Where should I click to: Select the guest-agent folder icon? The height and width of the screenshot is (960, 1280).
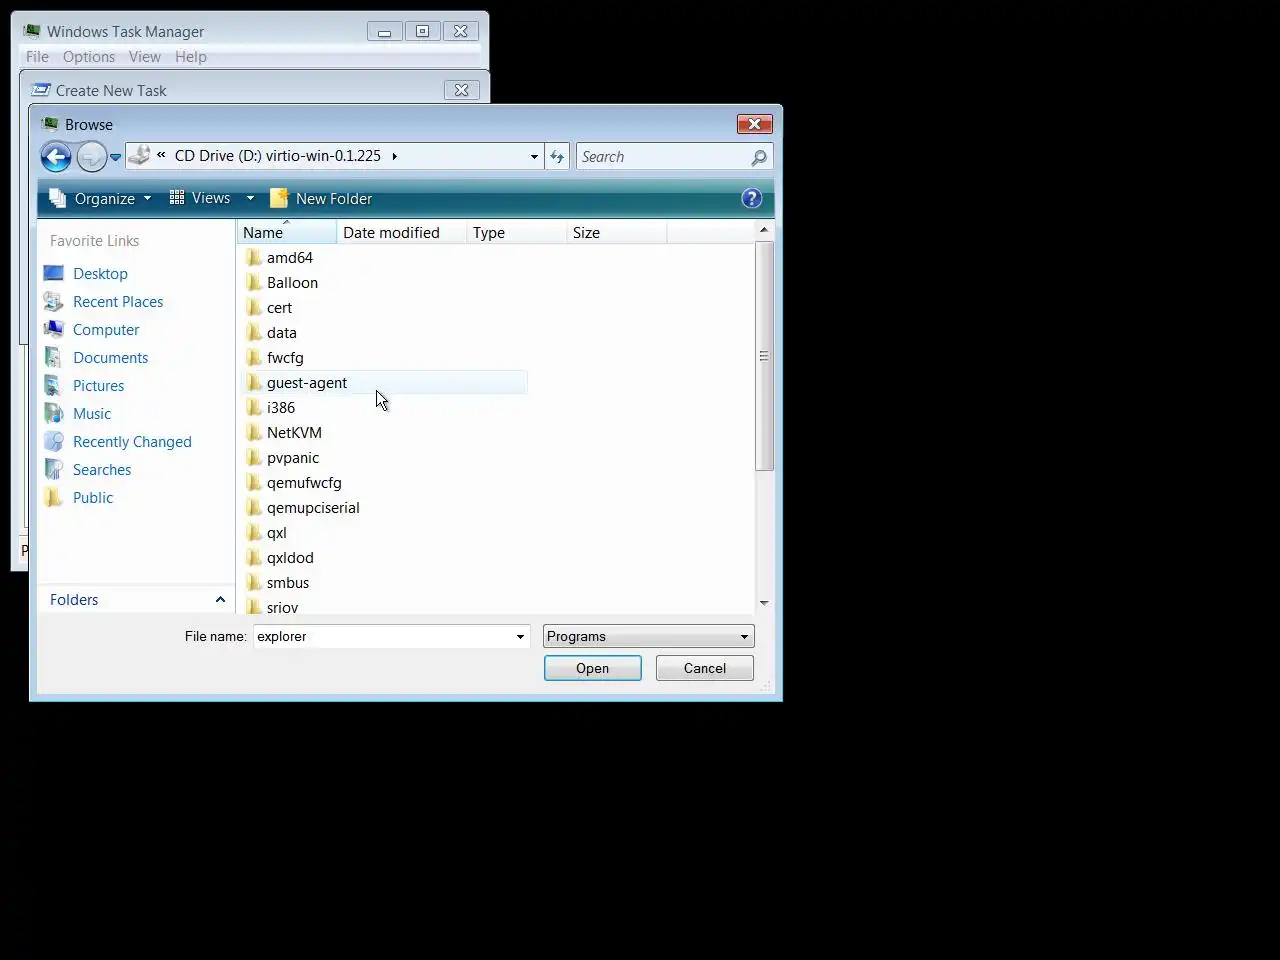point(254,382)
